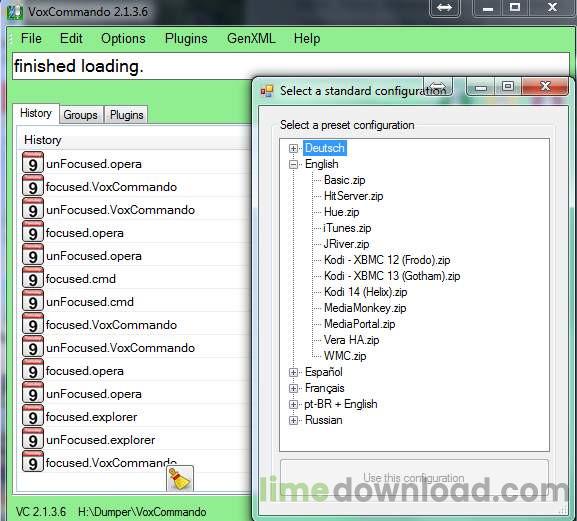Click the calendar icon beside unFocused.cmd
The height and width of the screenshot is (521, 577).
point(33,302)
